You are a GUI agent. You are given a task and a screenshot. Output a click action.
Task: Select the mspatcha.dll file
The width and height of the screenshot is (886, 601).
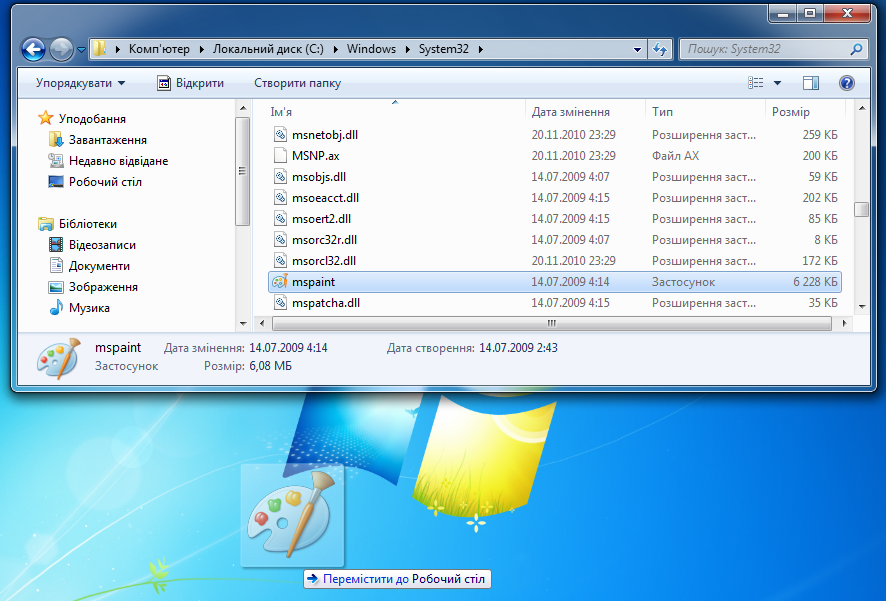(x=555, y=303)
